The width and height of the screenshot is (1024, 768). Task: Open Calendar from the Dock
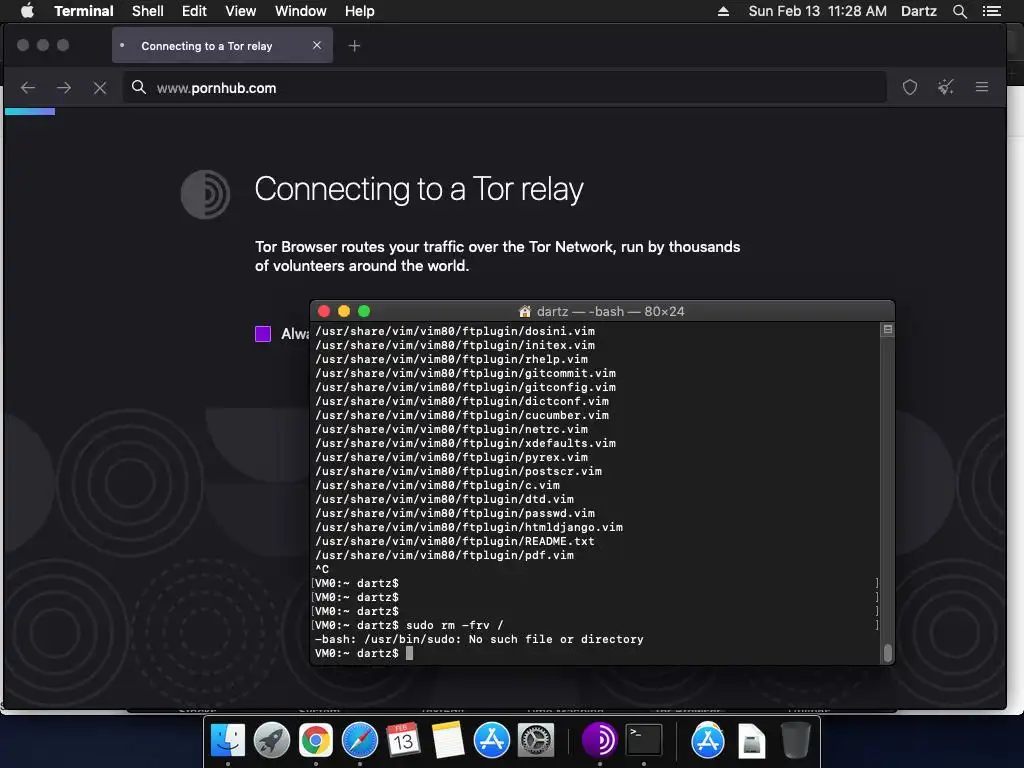(403, 740)
